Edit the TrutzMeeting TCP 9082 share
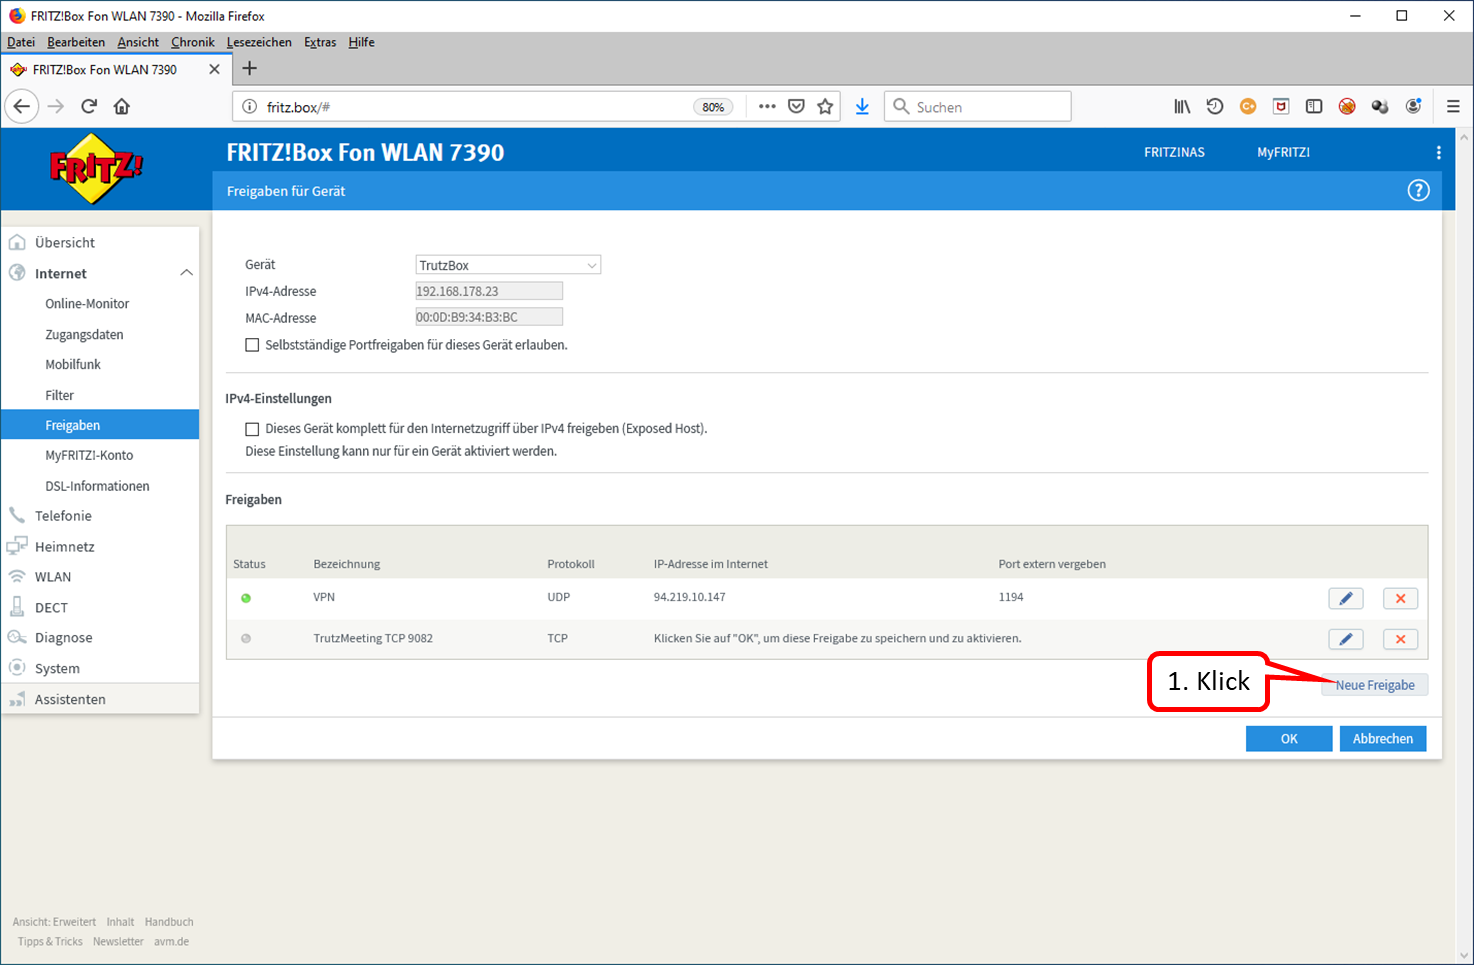Image resolution: width=1474 pixels, height=965 pixels. click(1346, 639)
